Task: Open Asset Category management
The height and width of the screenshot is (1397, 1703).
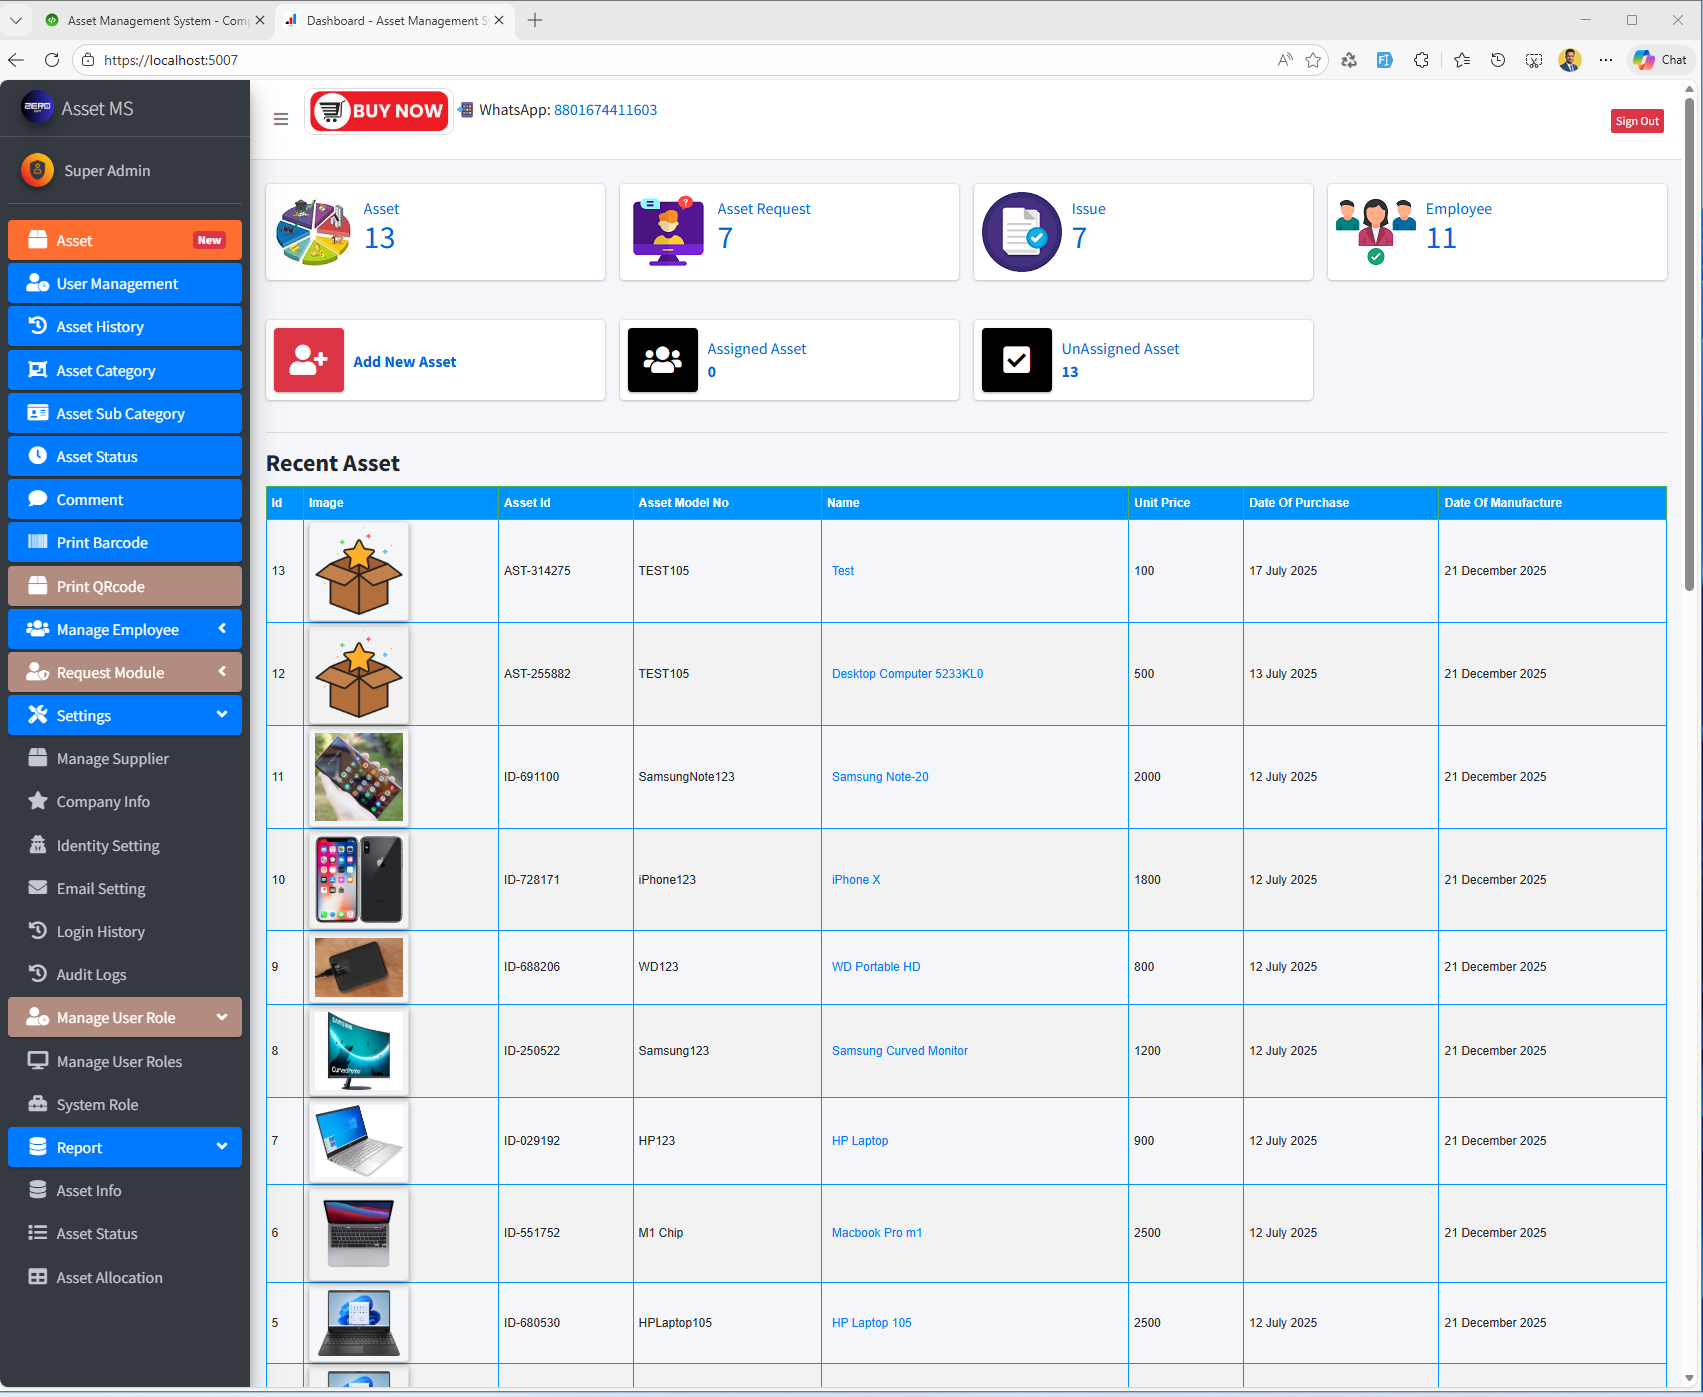Action: [x=105, y=370]
